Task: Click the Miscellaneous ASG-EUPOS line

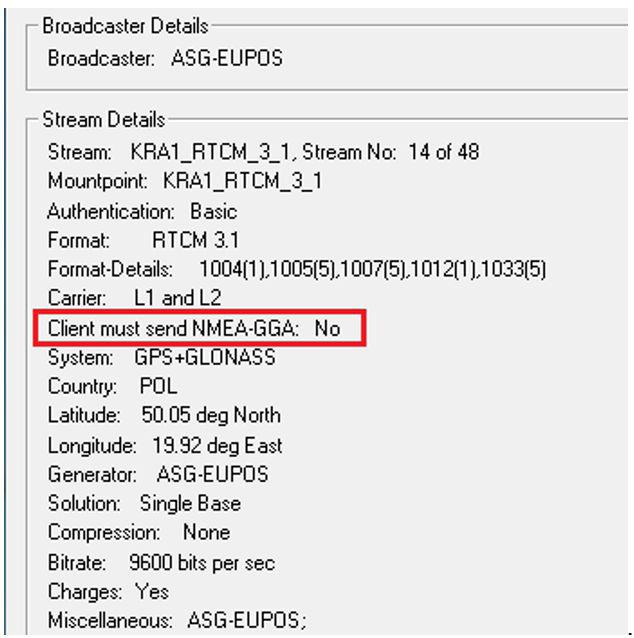Action: [x=177, y=620]
